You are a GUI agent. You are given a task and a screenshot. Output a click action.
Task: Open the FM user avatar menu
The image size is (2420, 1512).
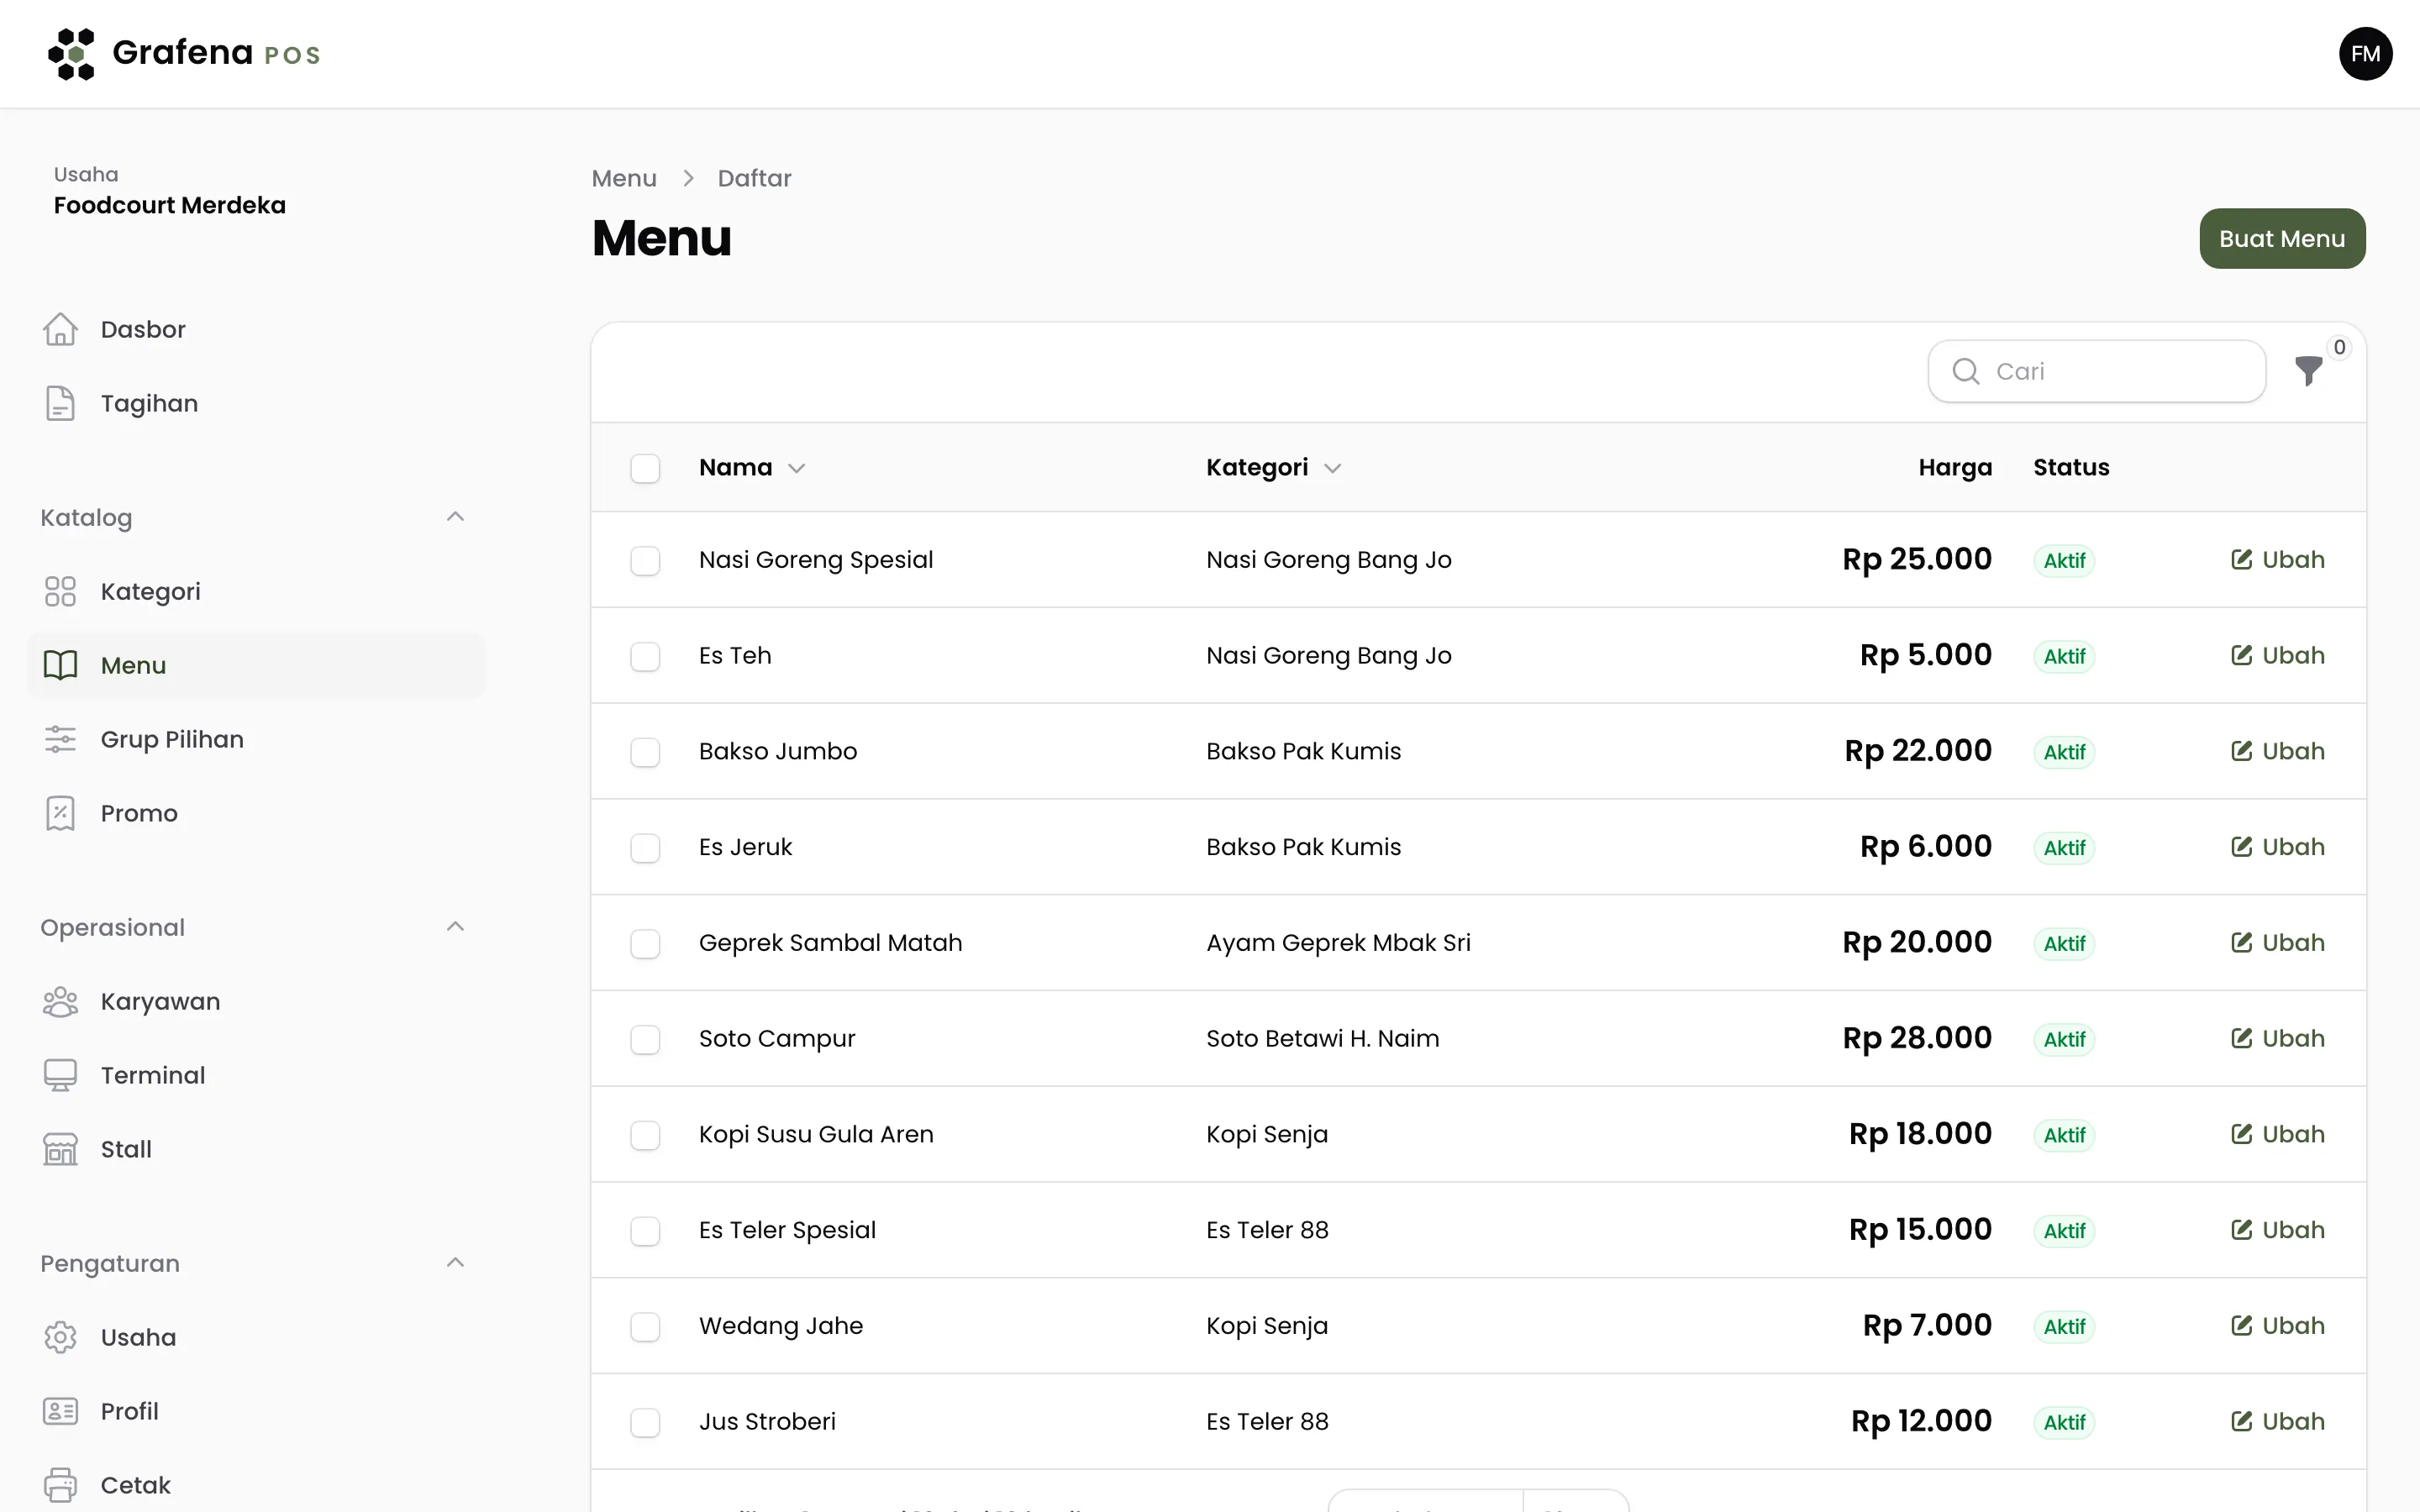click(x=2365, y=54)
